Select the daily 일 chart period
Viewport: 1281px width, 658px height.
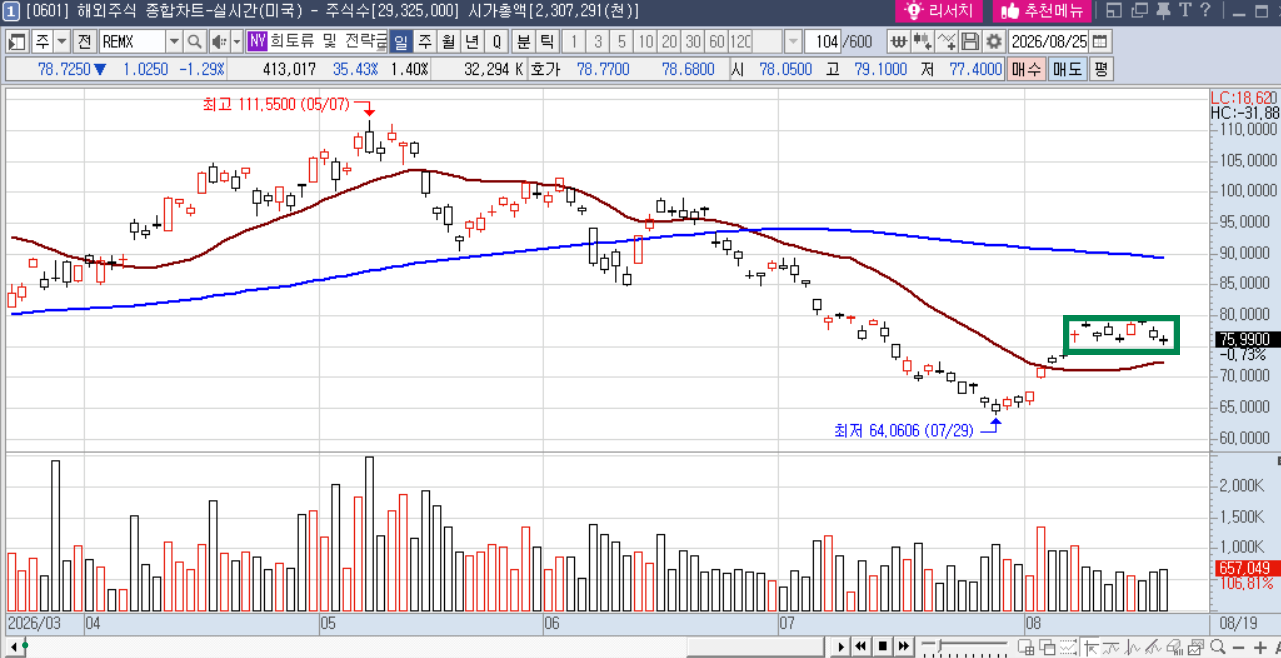point(400,42)
